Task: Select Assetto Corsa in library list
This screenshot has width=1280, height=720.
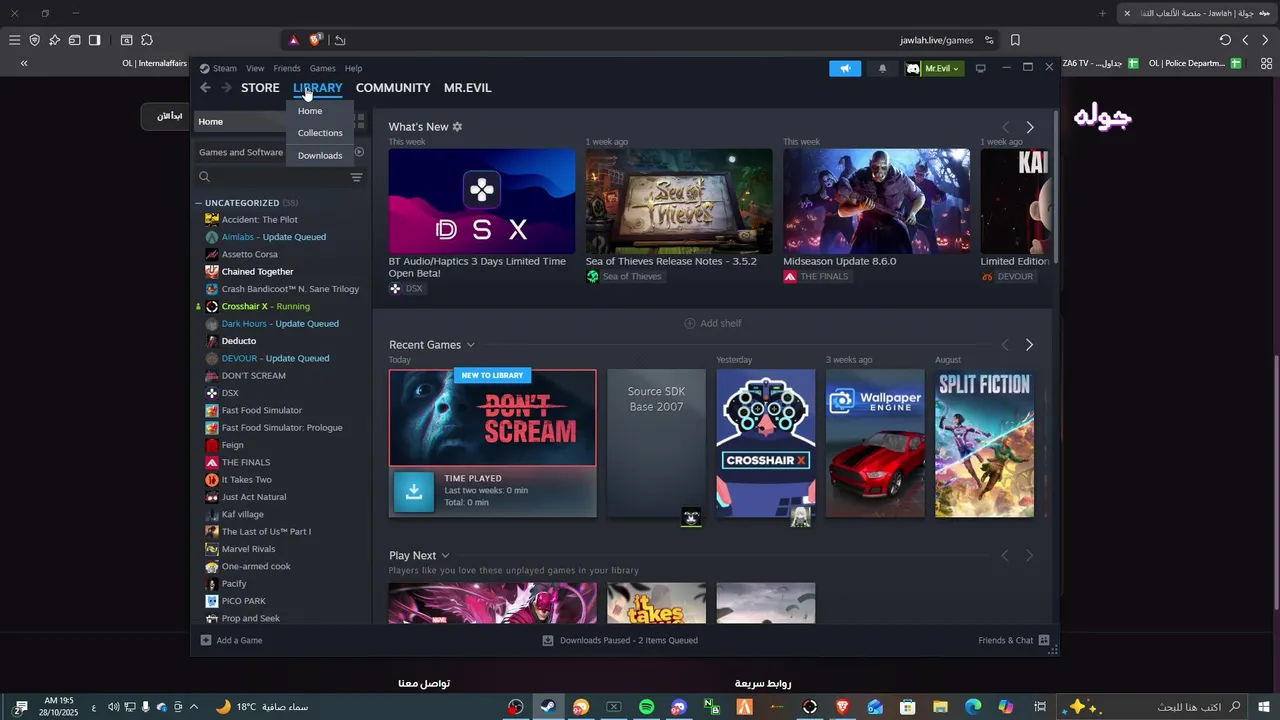Action: (250, 254)
